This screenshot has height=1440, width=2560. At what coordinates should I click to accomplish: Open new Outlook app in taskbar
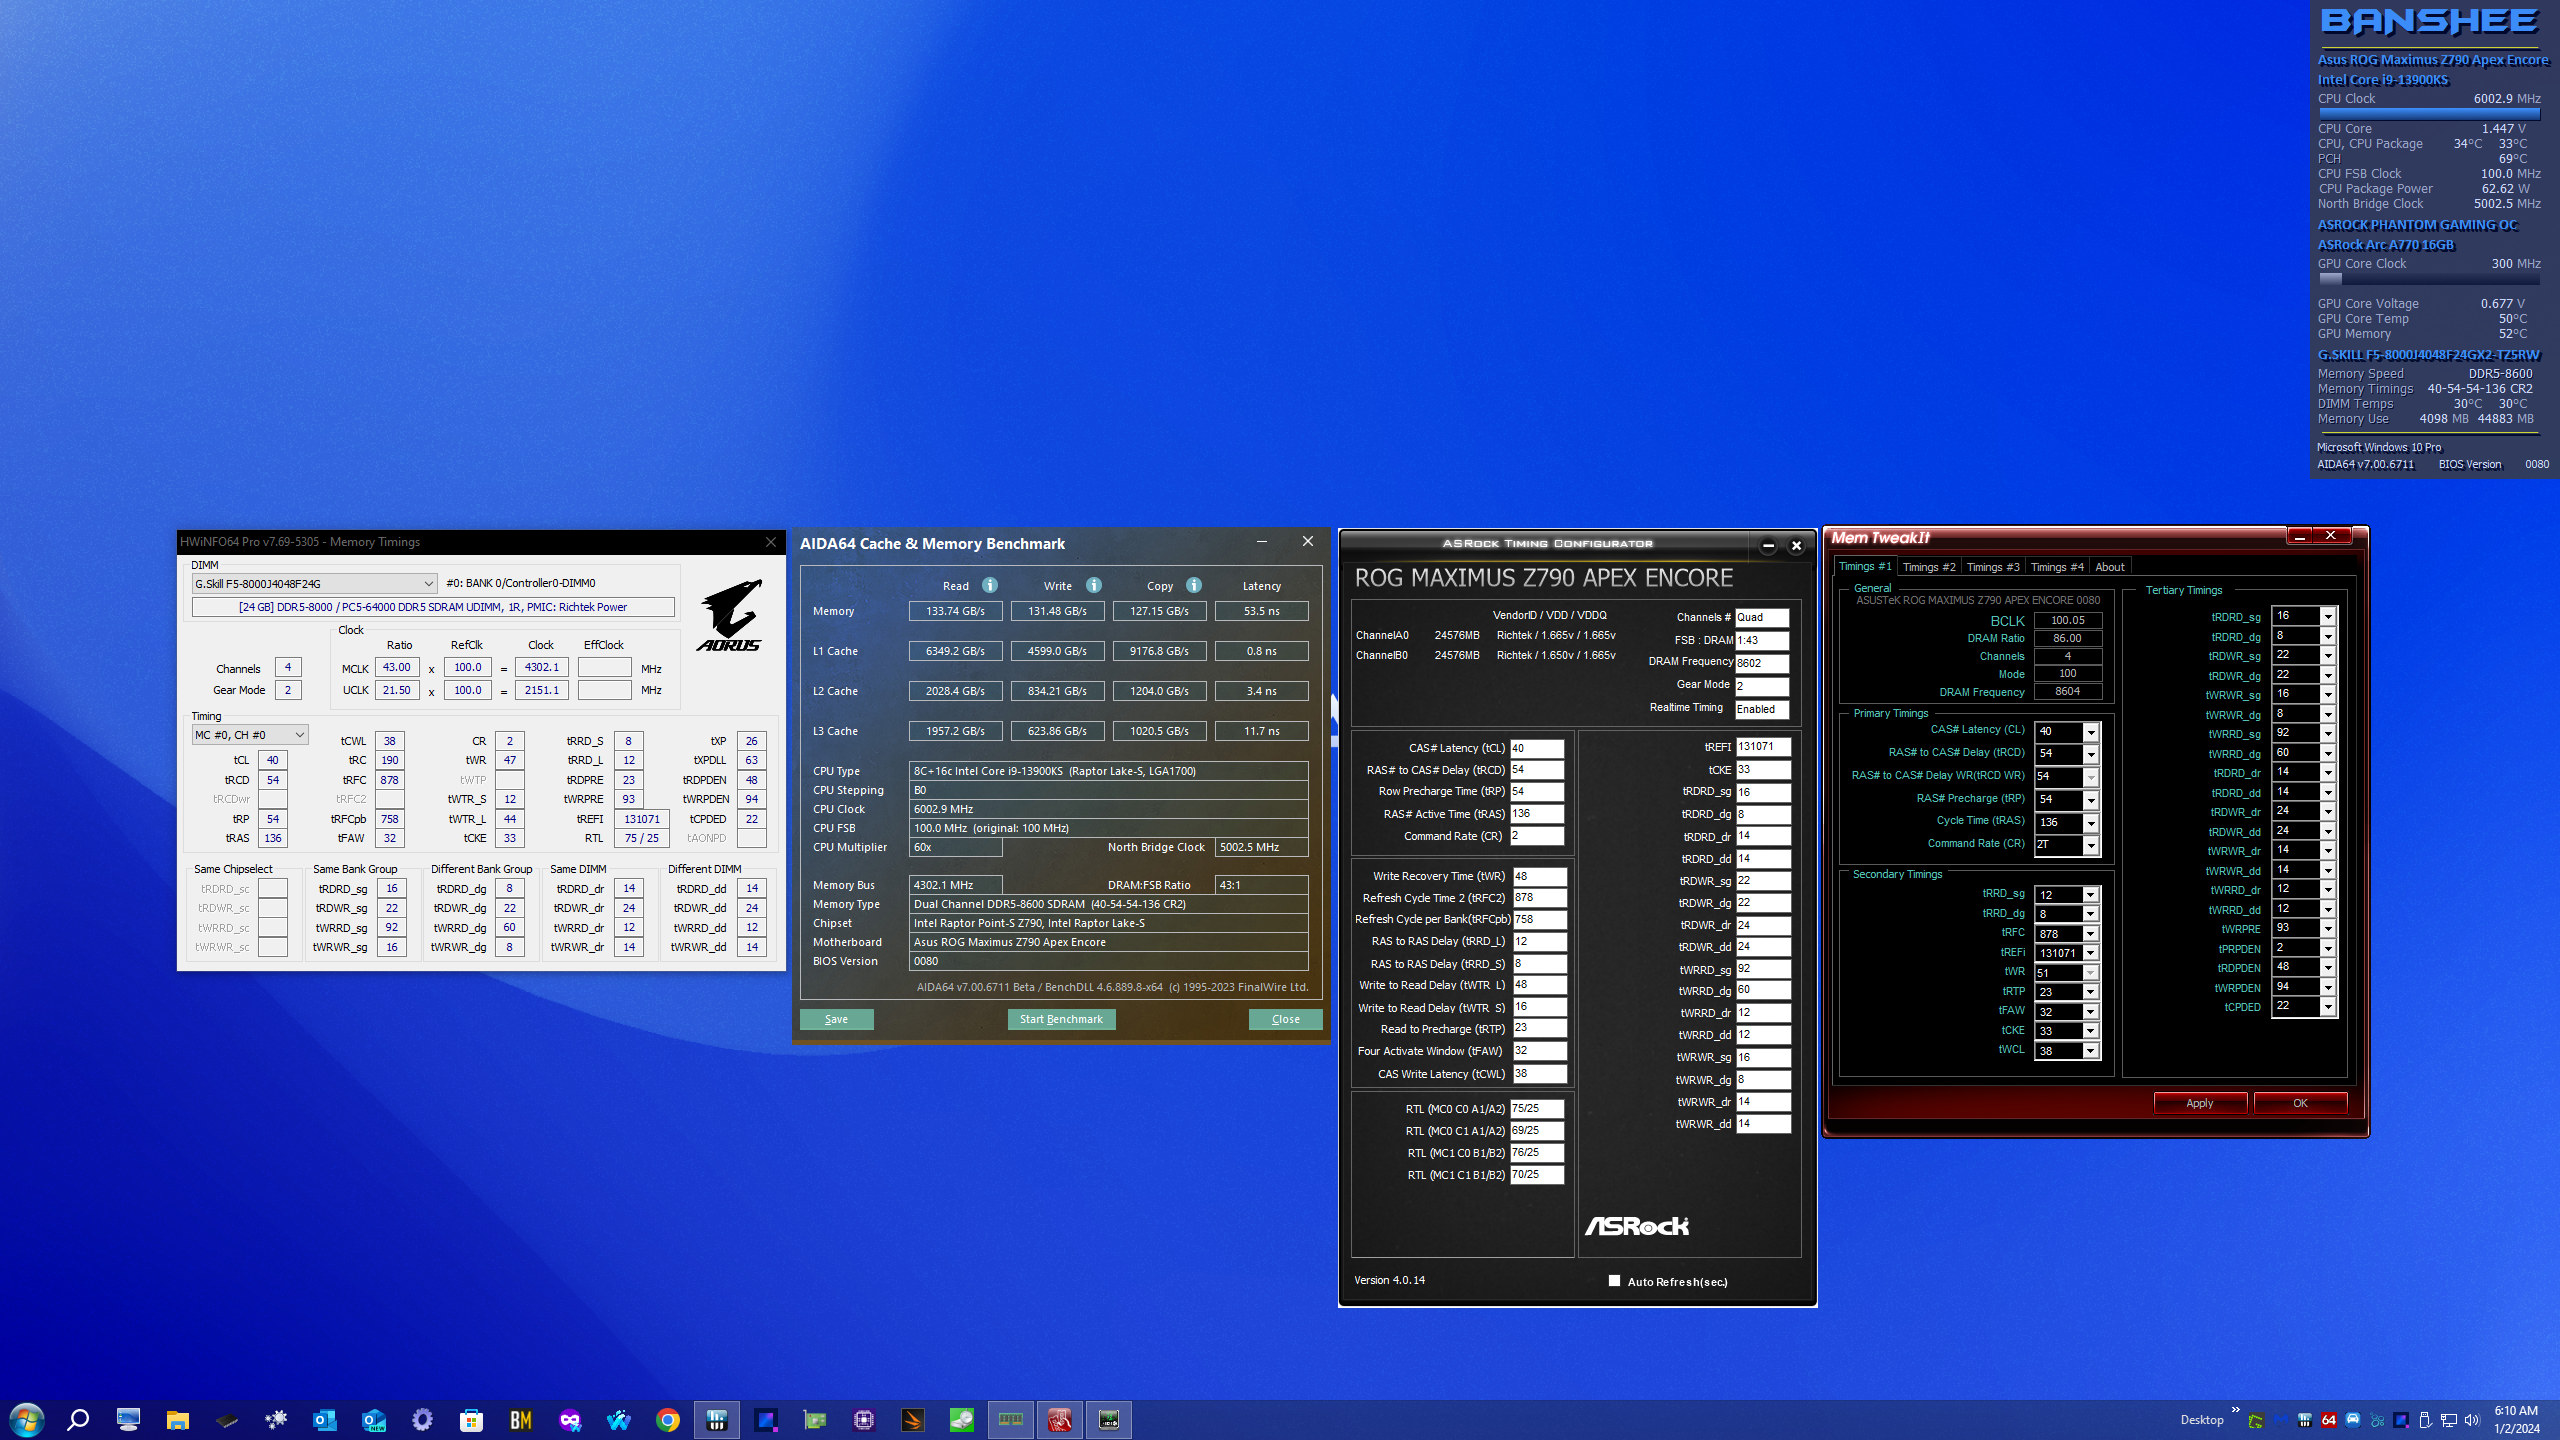(x=374, y=1420)
